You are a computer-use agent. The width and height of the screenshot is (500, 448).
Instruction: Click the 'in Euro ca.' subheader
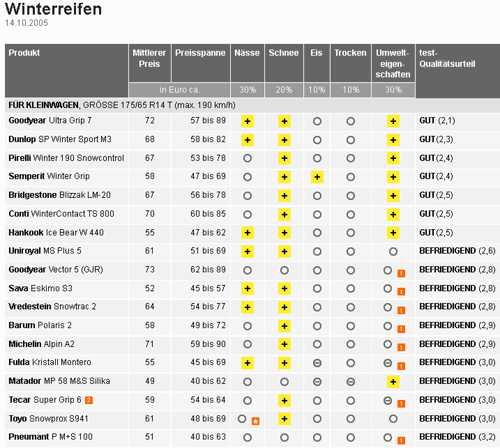[x=179, y=90]
